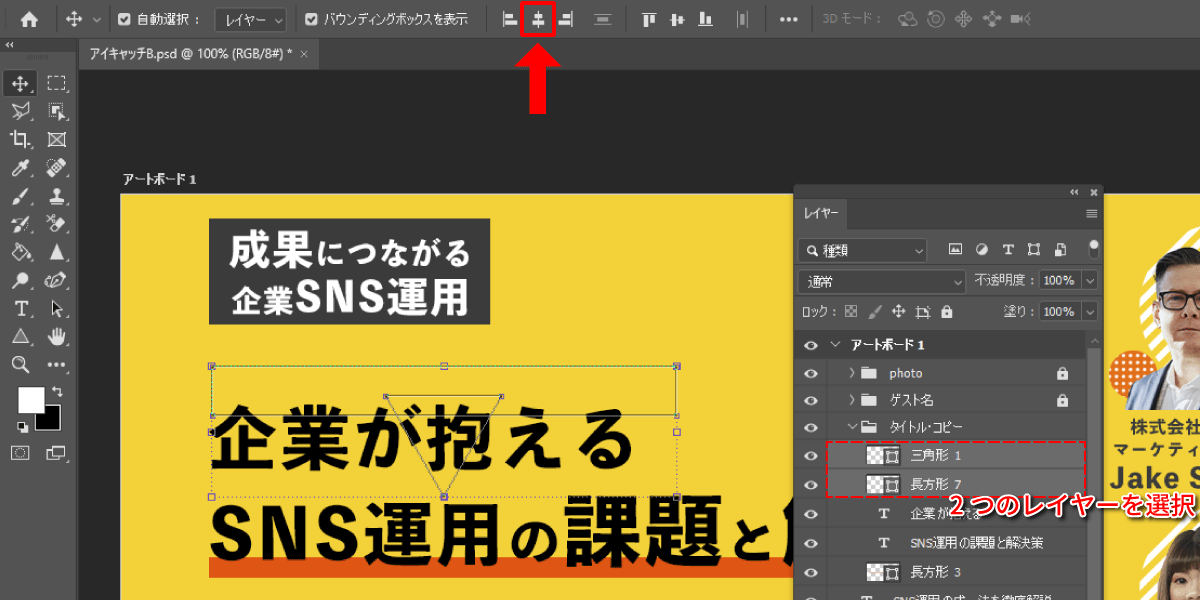Open the 通常 blend mode dropdown
Screen dimensions: 1200x600
pyautogui.click(x=883, y=281)
